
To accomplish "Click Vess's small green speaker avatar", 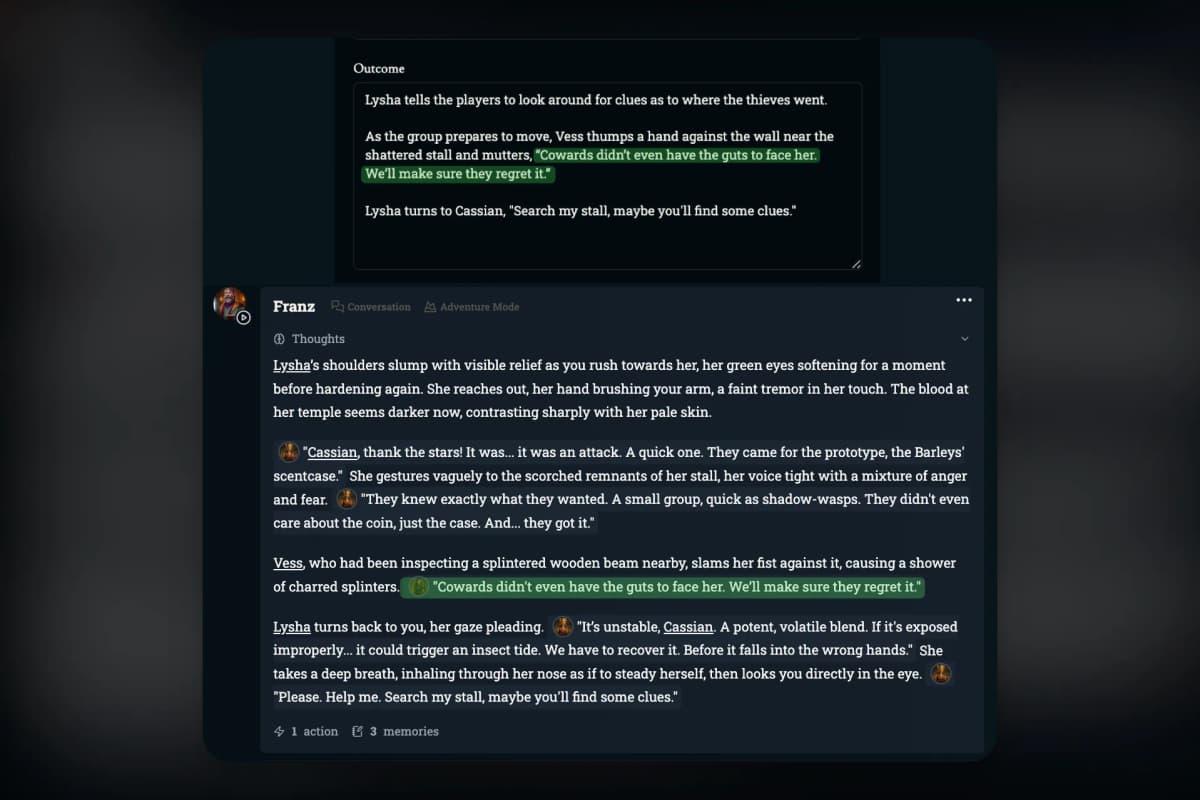I will 419,587.
